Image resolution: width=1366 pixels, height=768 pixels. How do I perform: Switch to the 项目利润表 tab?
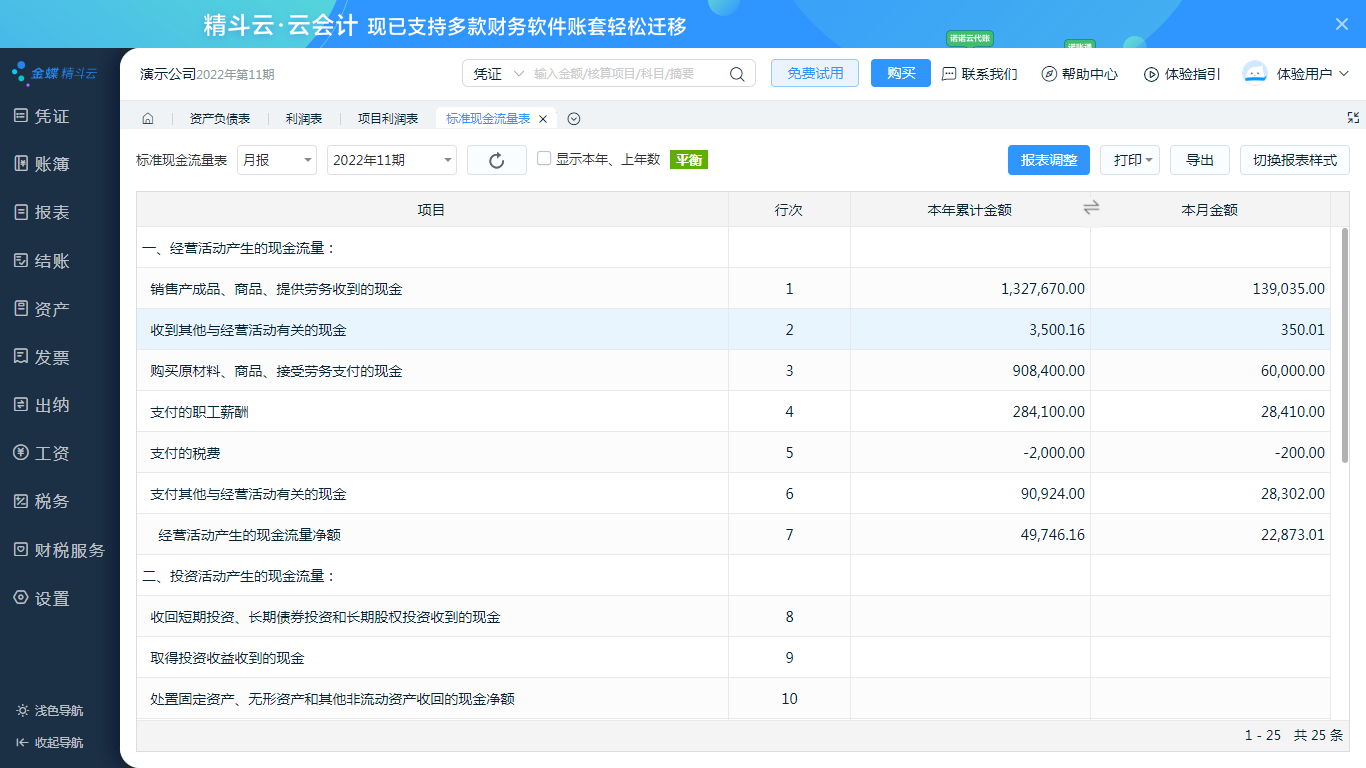(x=388, y=118)
